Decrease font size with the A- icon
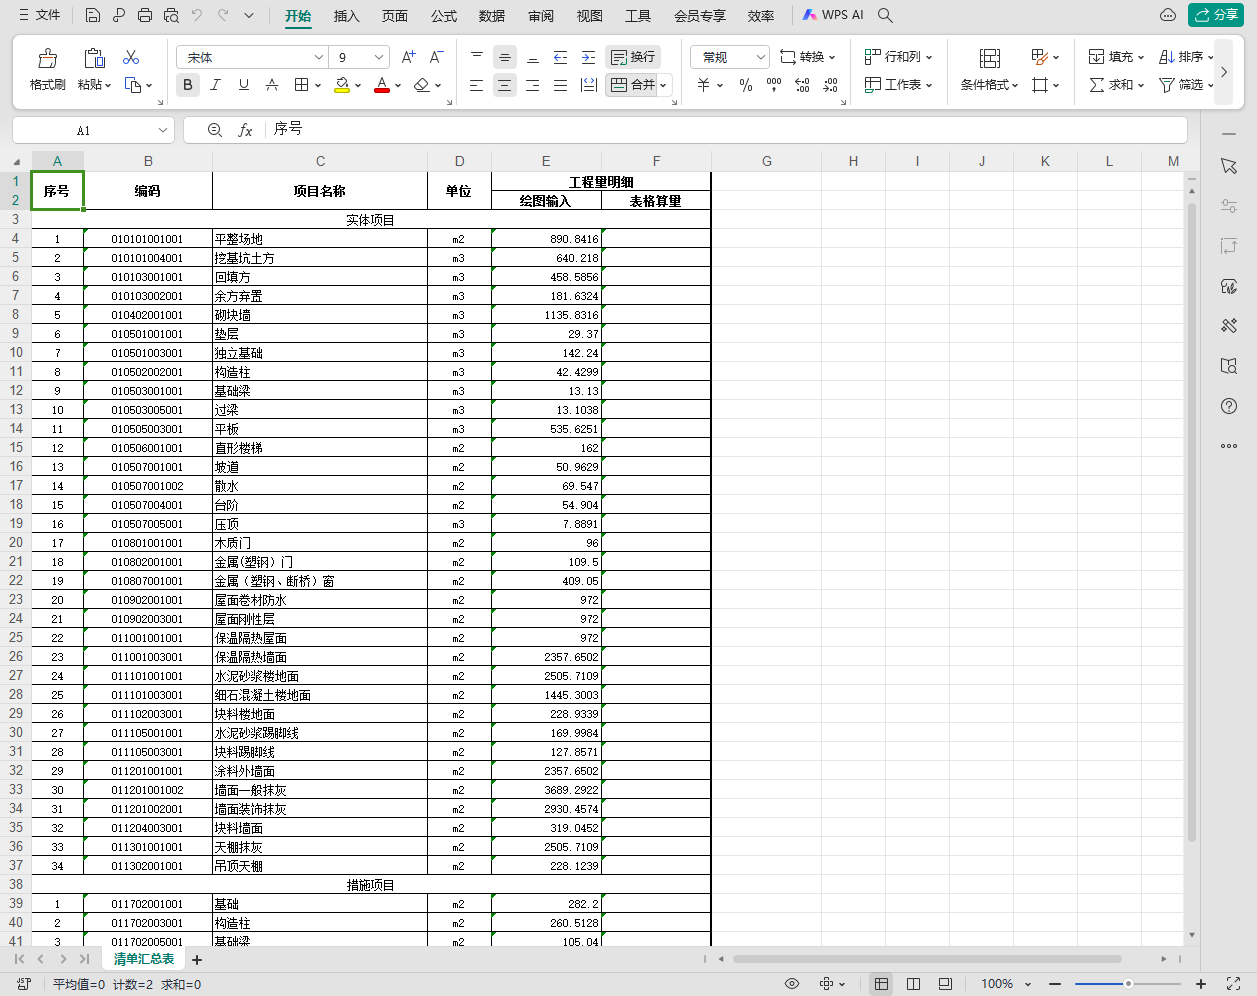The image size is (1257, 996). tap(436, 57)
